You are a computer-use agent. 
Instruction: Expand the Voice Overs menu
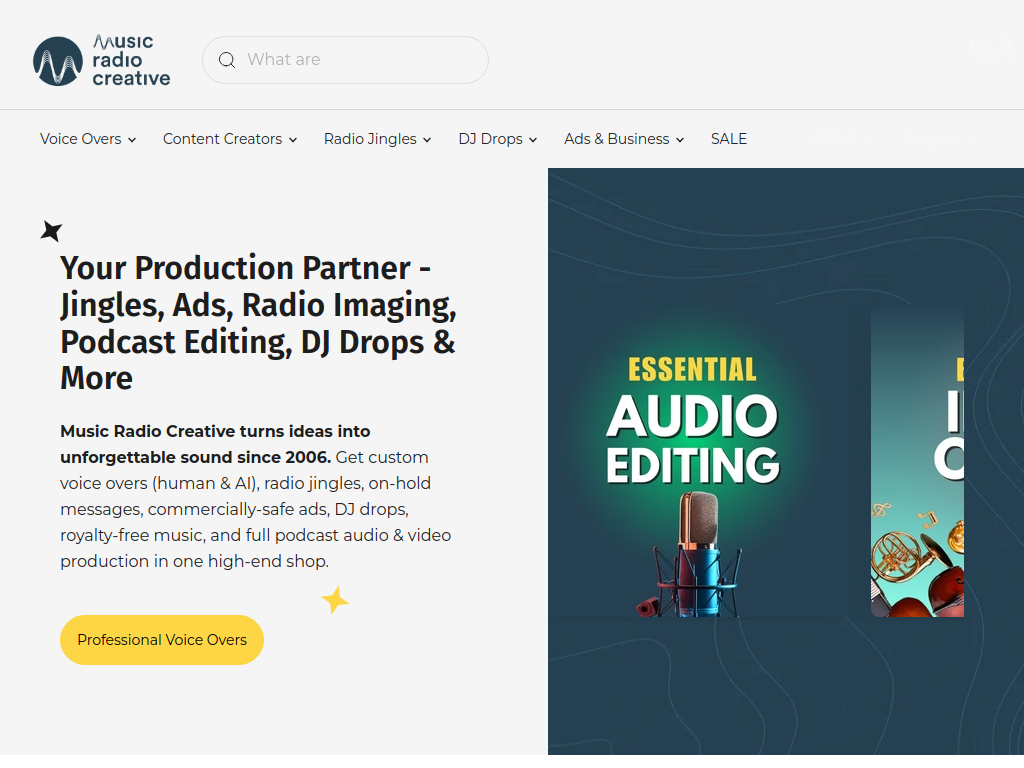pyautogui.click(x=87, y=139)
